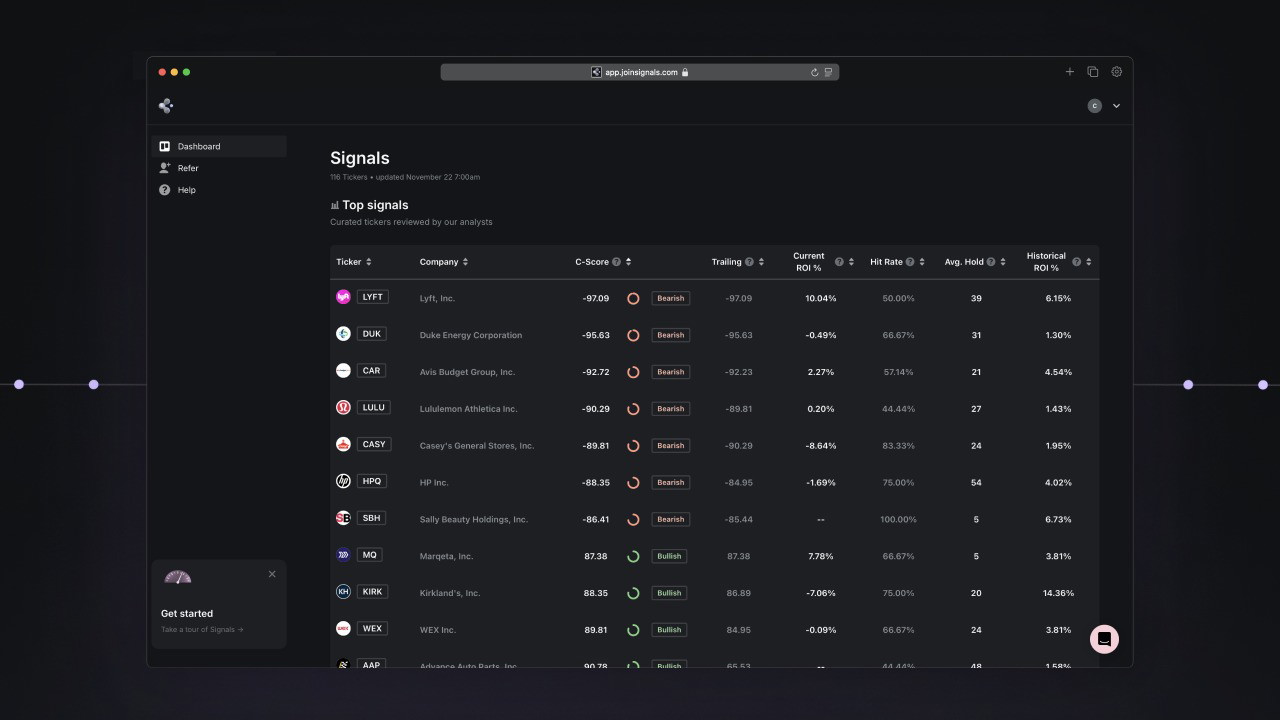1280x720 pixels.
Task: Click the DUK company logo icon
Action: click(343, 334)
